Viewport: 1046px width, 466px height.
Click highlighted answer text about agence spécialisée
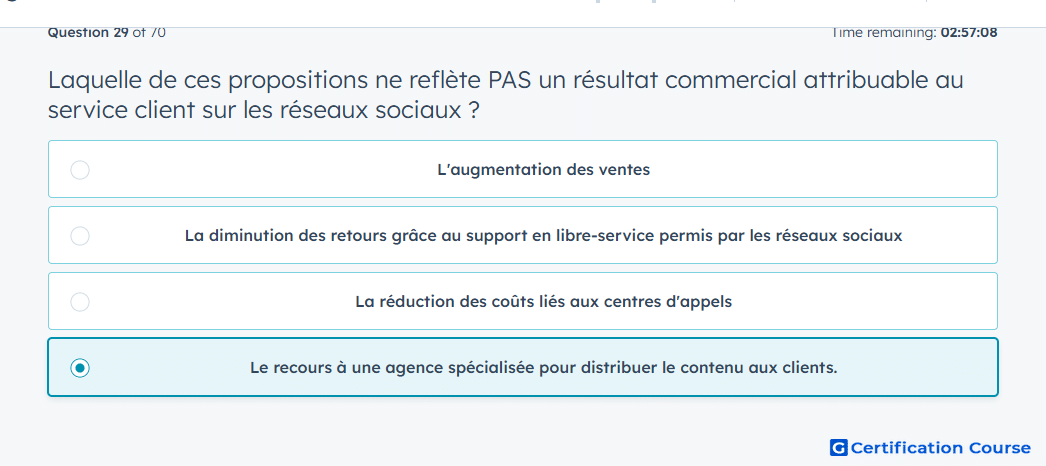pyautogui.click(x=543, y=368)
